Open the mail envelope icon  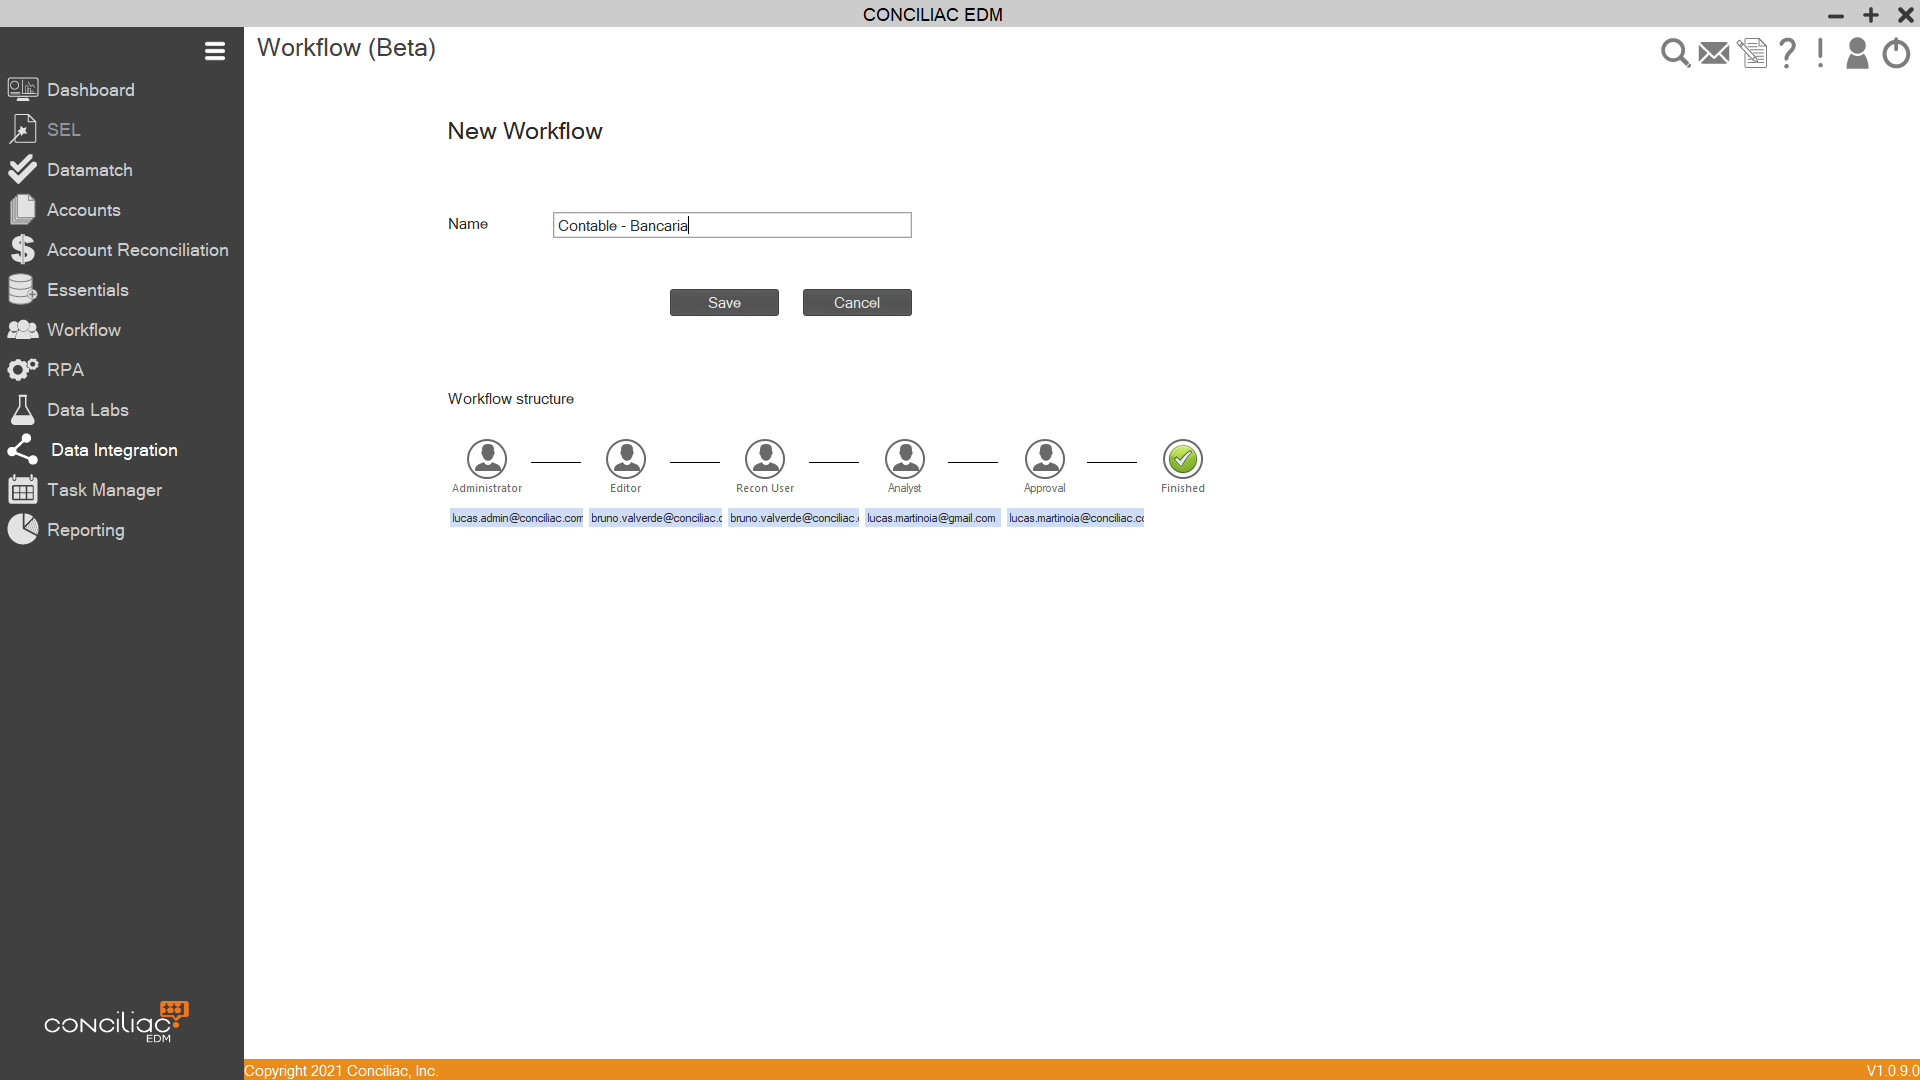[1714, 53]
